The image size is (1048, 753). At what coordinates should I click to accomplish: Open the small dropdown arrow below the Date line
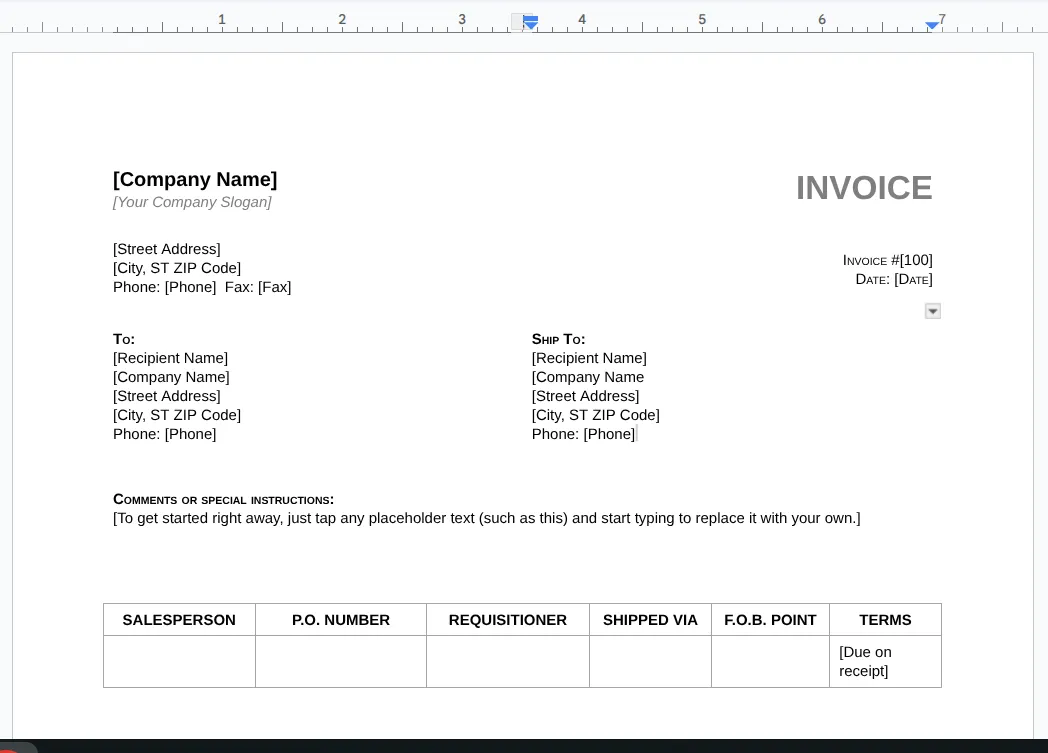point(932,311)
